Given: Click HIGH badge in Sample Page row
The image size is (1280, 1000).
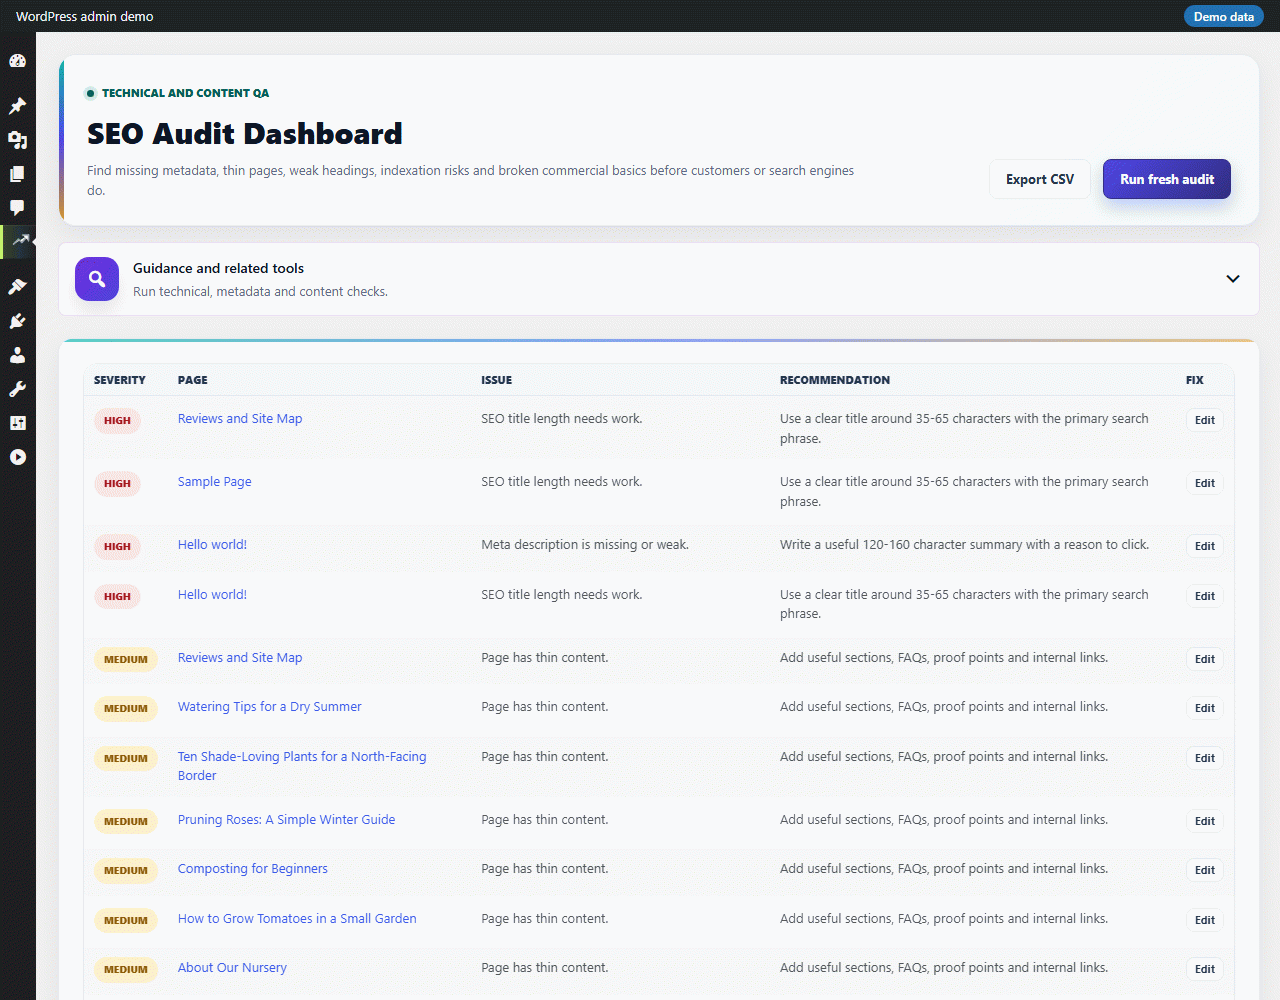Looking at the screenshot, I should 117,484.
